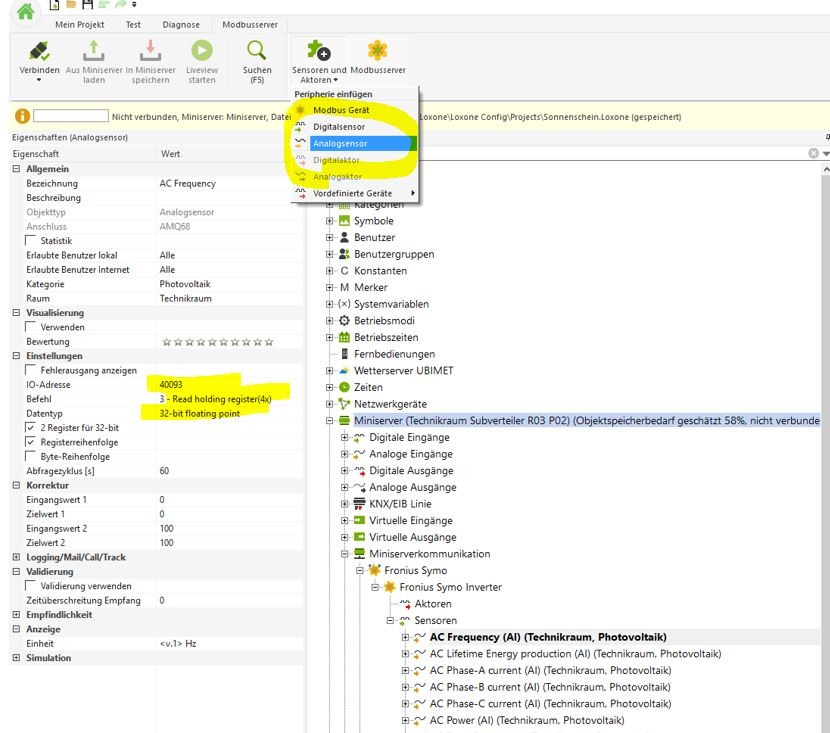Collapse the Allgemein property group
830x733 pixels.
point(16,168)
